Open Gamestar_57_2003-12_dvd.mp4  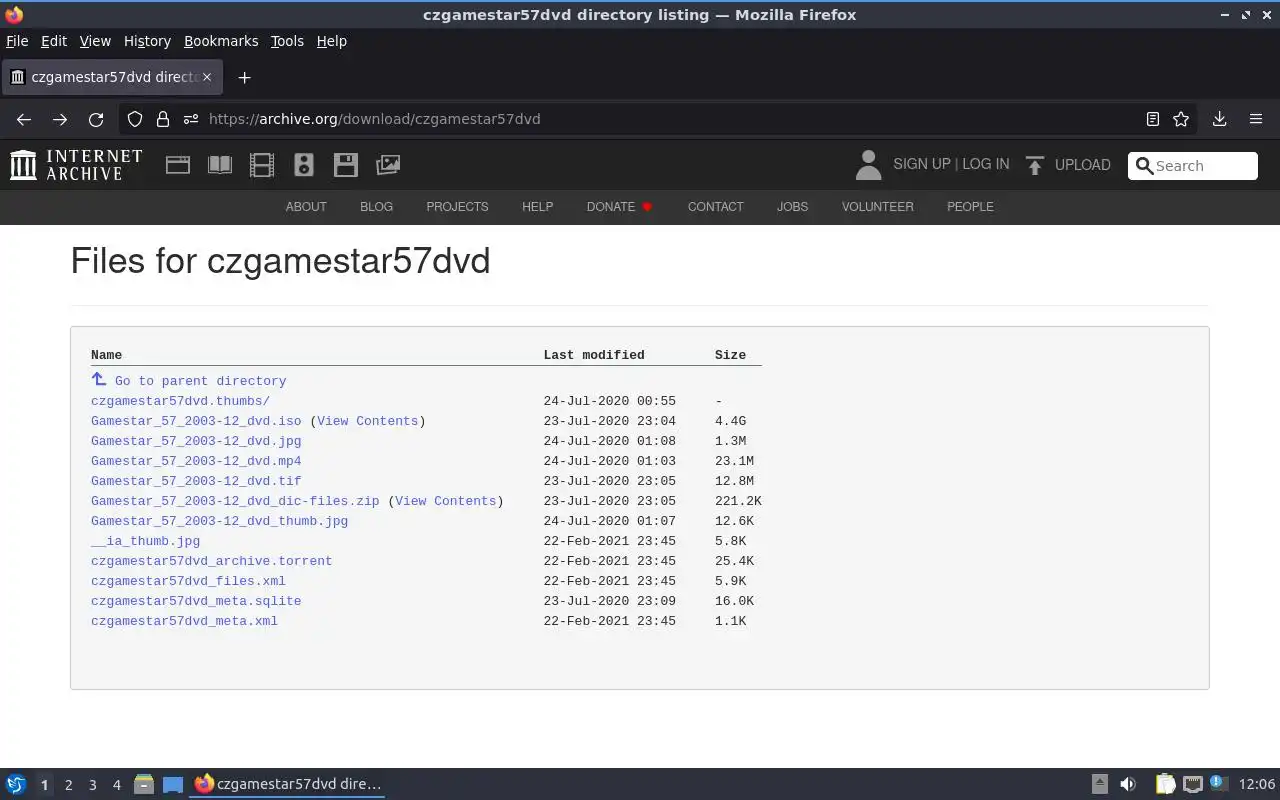tap(196, 461)
